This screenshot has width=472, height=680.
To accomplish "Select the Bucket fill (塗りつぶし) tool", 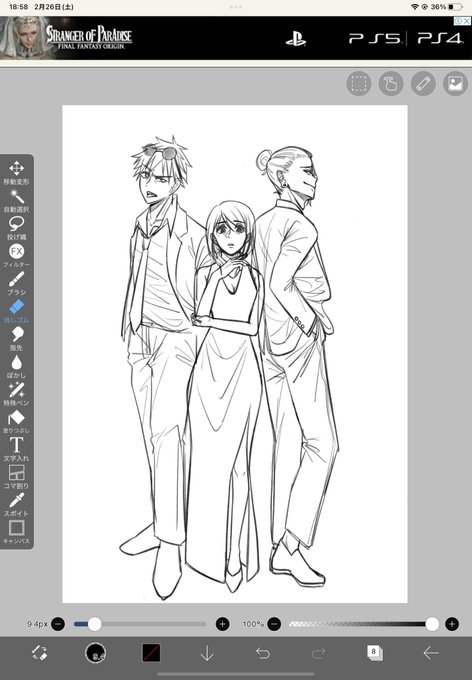I will pos(16,422).
